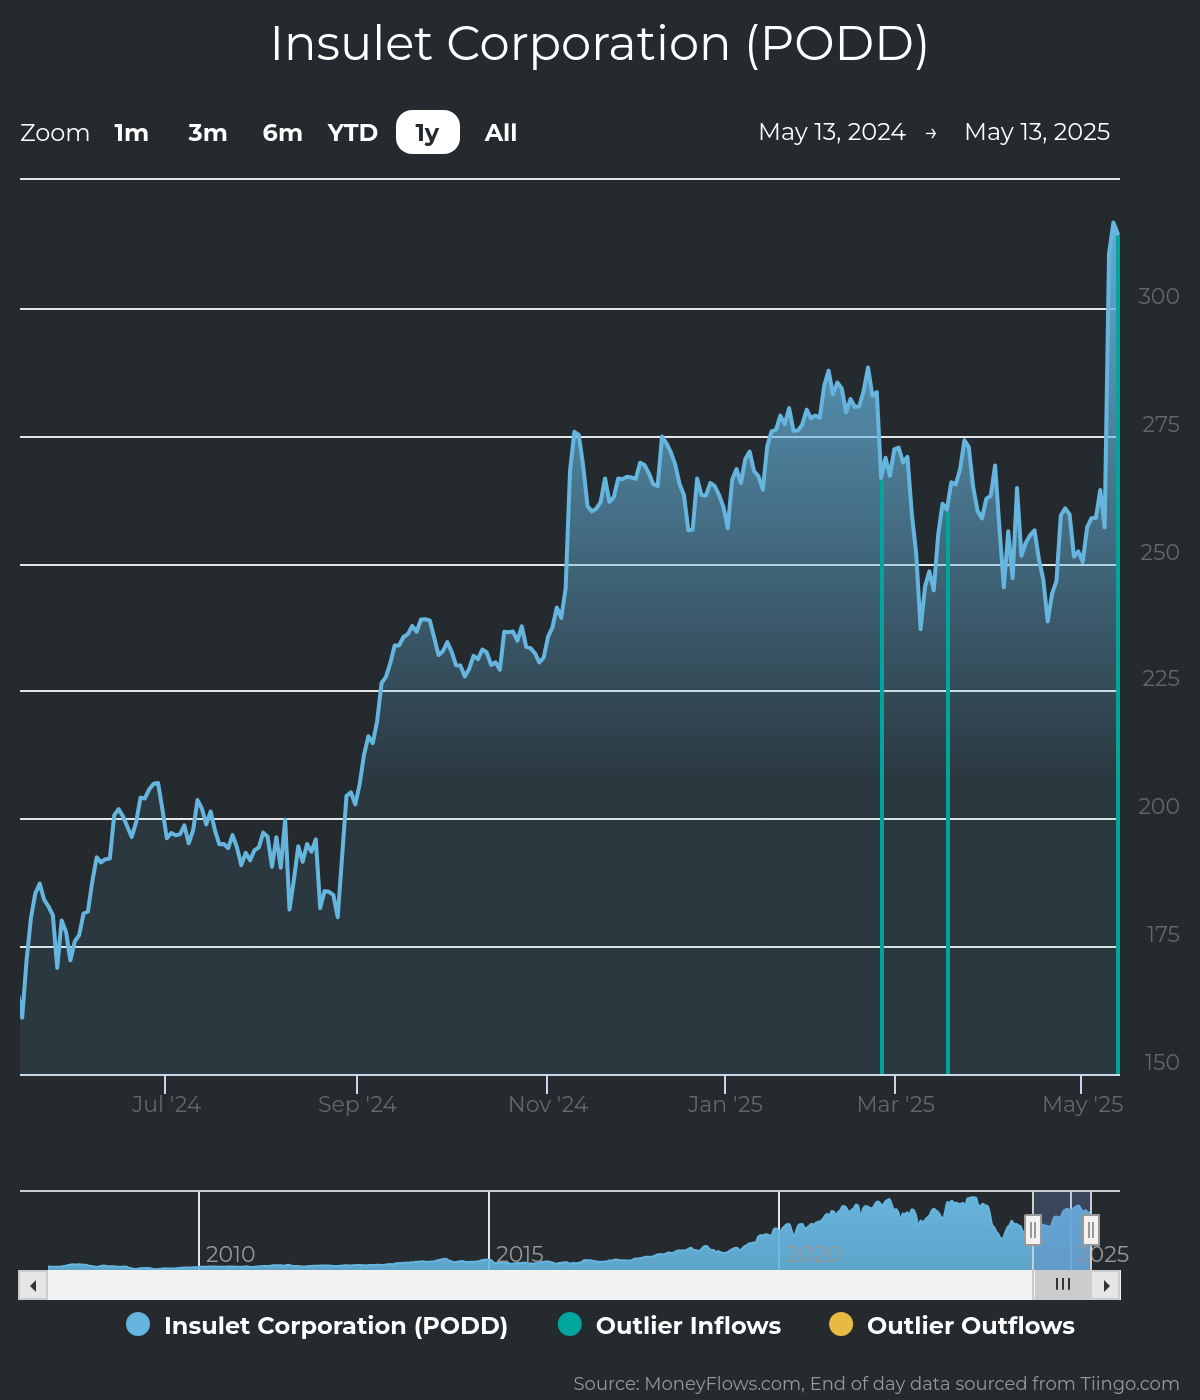Click the May 2025 outlier inflow line
This screenshot has width=1200, height=1400.
click(1117, 655)
